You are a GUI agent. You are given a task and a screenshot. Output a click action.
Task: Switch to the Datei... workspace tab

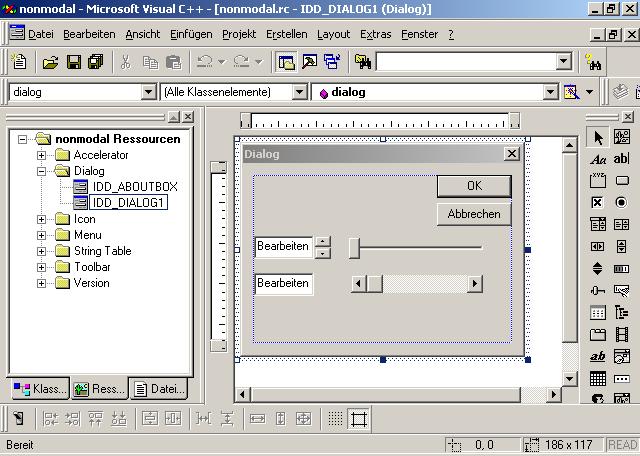tap(159, 389)
